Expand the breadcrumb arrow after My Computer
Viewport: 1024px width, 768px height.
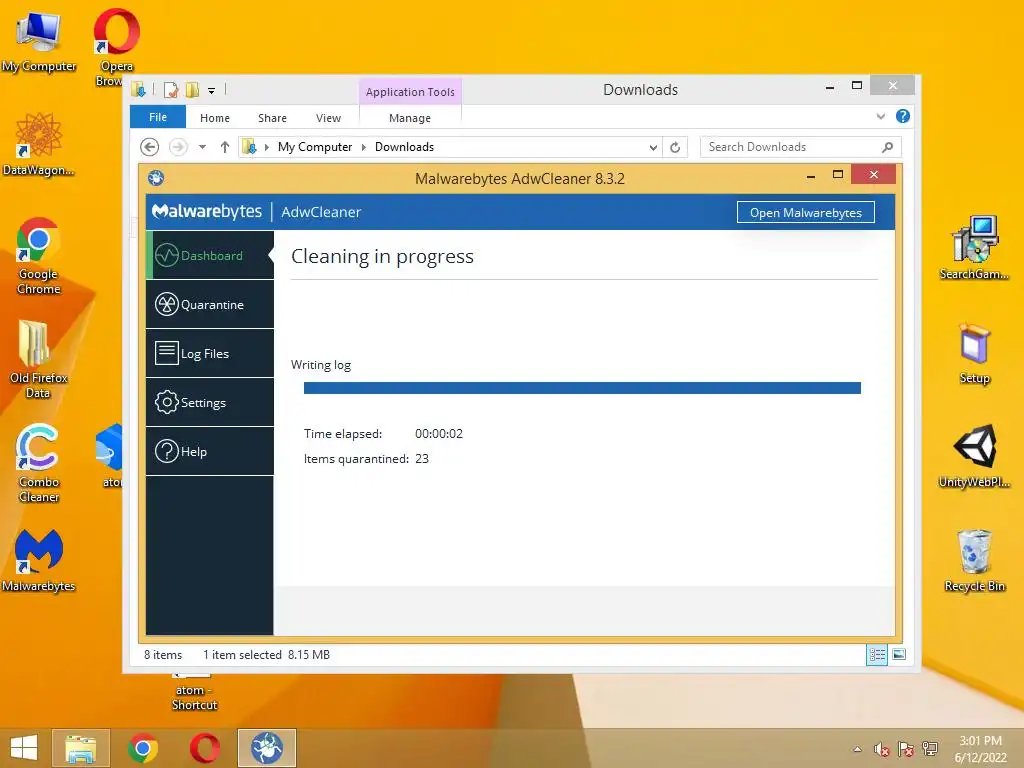(364, 147)
